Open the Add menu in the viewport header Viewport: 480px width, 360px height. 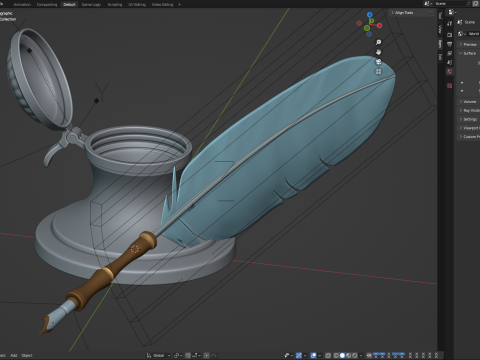click(14, 355)
